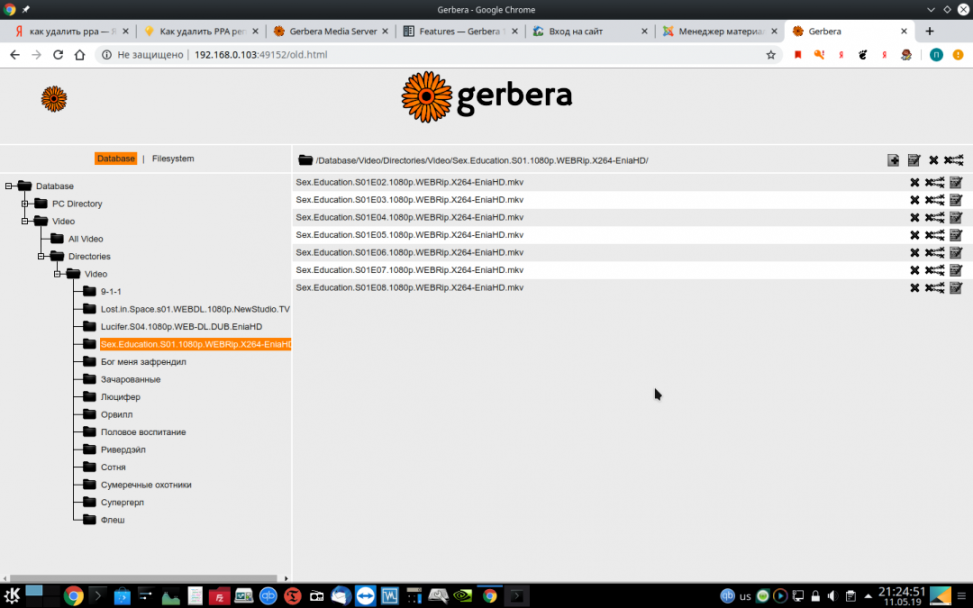Select the 'Бог меня зафрендил' folder
Screen dimensions: 973x608
tap(143, 362)
